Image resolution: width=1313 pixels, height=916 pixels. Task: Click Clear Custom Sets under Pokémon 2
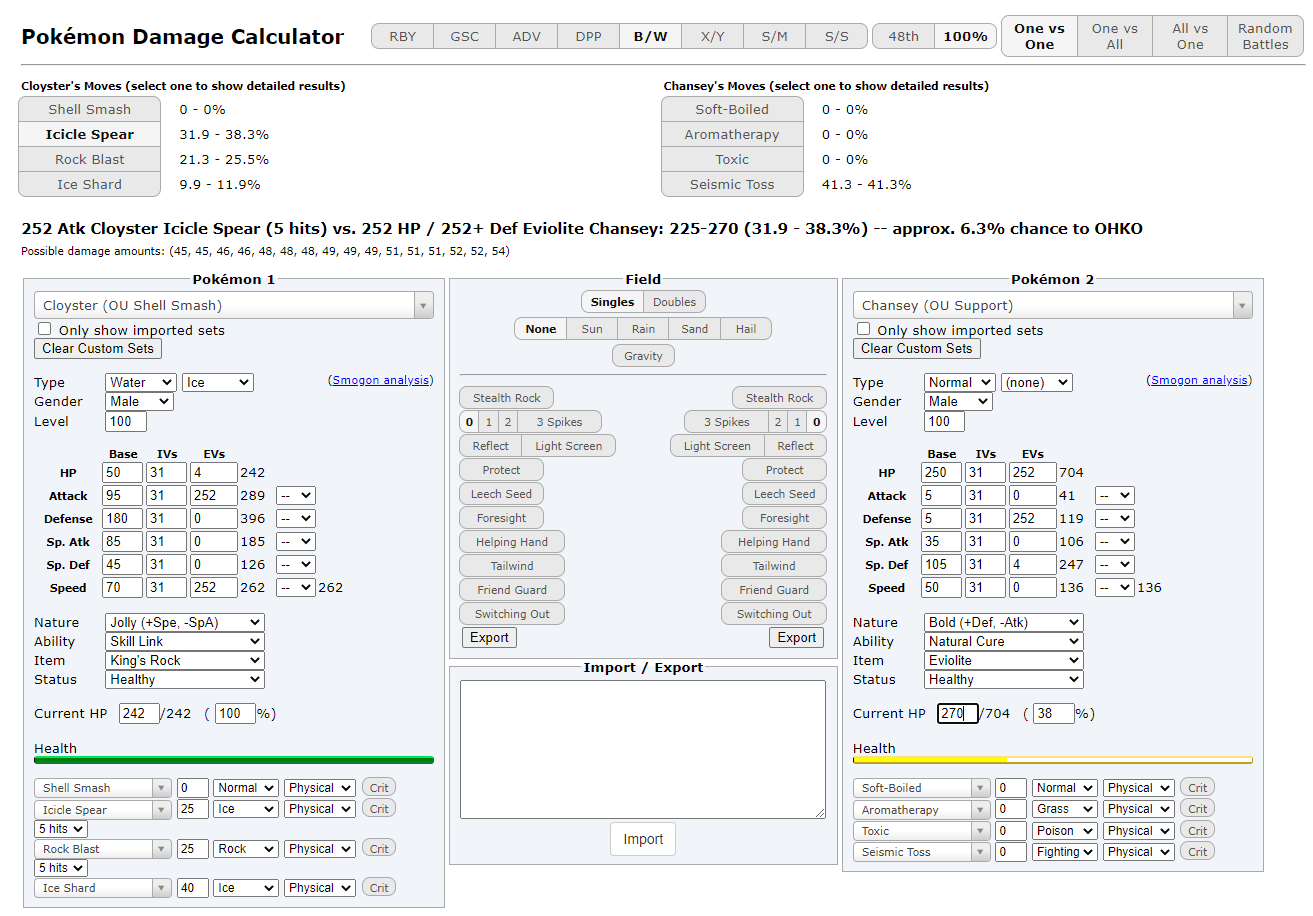[x=917, y=348]
